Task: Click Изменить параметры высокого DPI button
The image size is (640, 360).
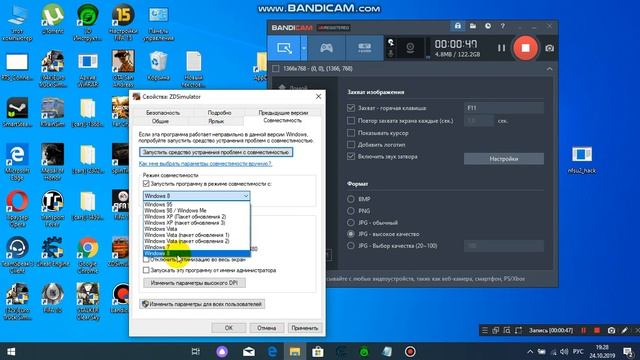Action: 194,283
